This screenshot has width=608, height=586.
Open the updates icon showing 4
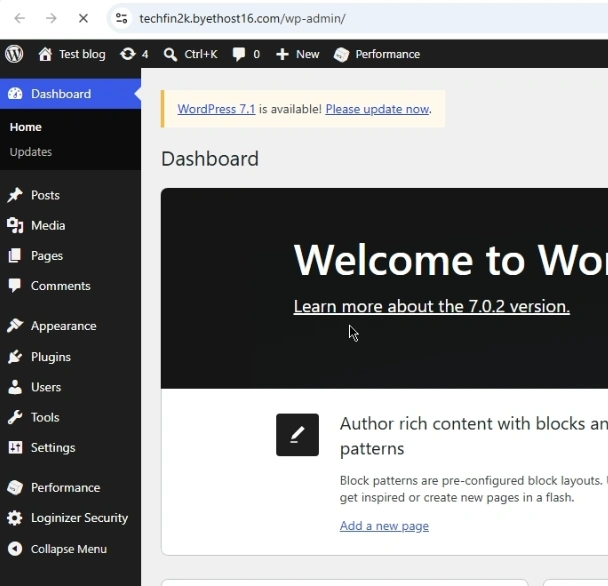tap(128, 54)
